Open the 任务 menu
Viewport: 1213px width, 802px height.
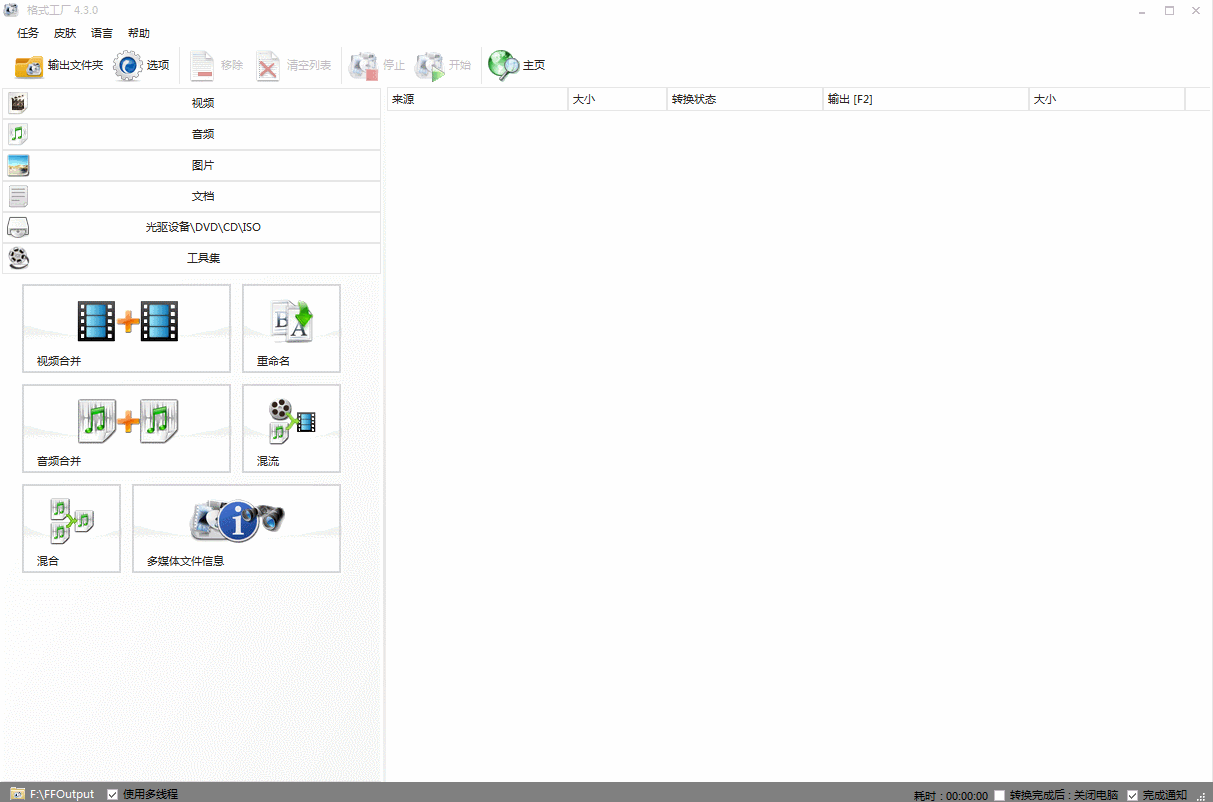(28, 33)
